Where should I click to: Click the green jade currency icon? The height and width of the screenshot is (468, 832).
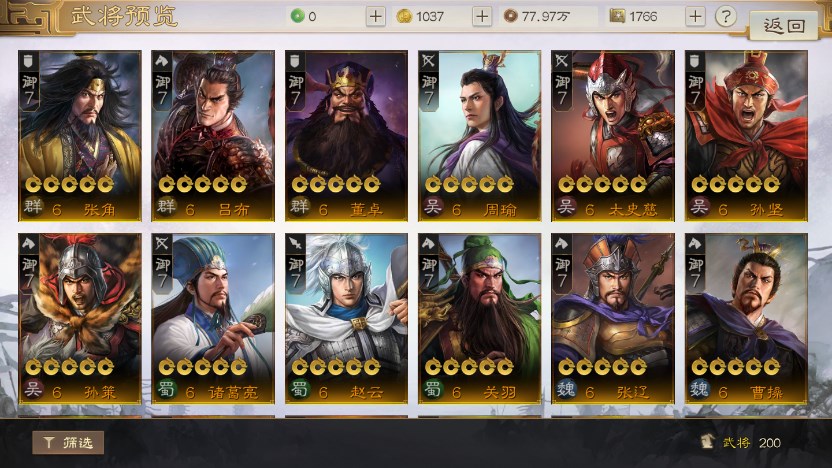click(297, 16)
